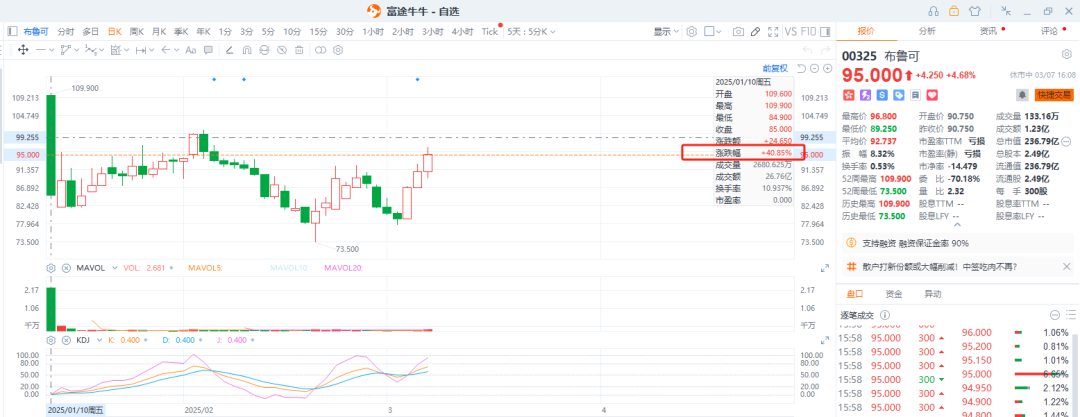This screenshot has width=1080, height=417.
Task: Enter fullscreen chart mode
Action: 772,31
